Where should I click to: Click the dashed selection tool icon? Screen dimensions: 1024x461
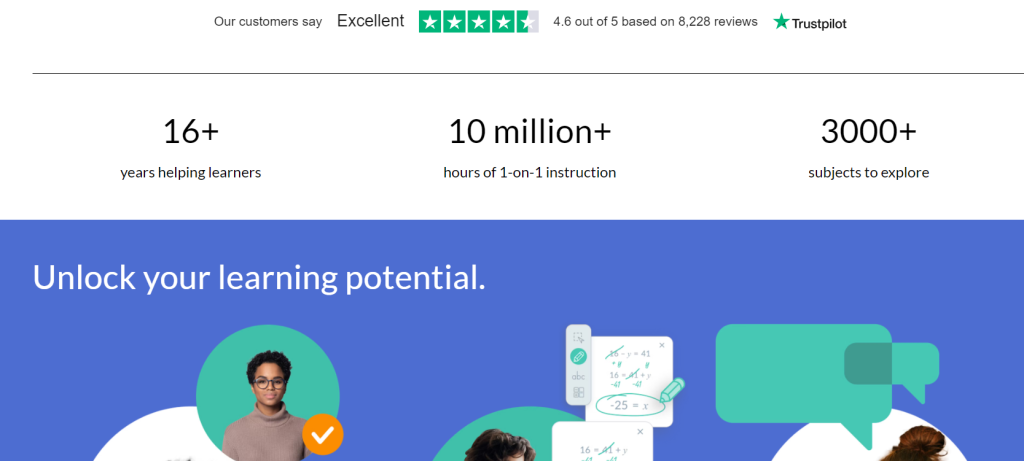(x=578, y=338)
